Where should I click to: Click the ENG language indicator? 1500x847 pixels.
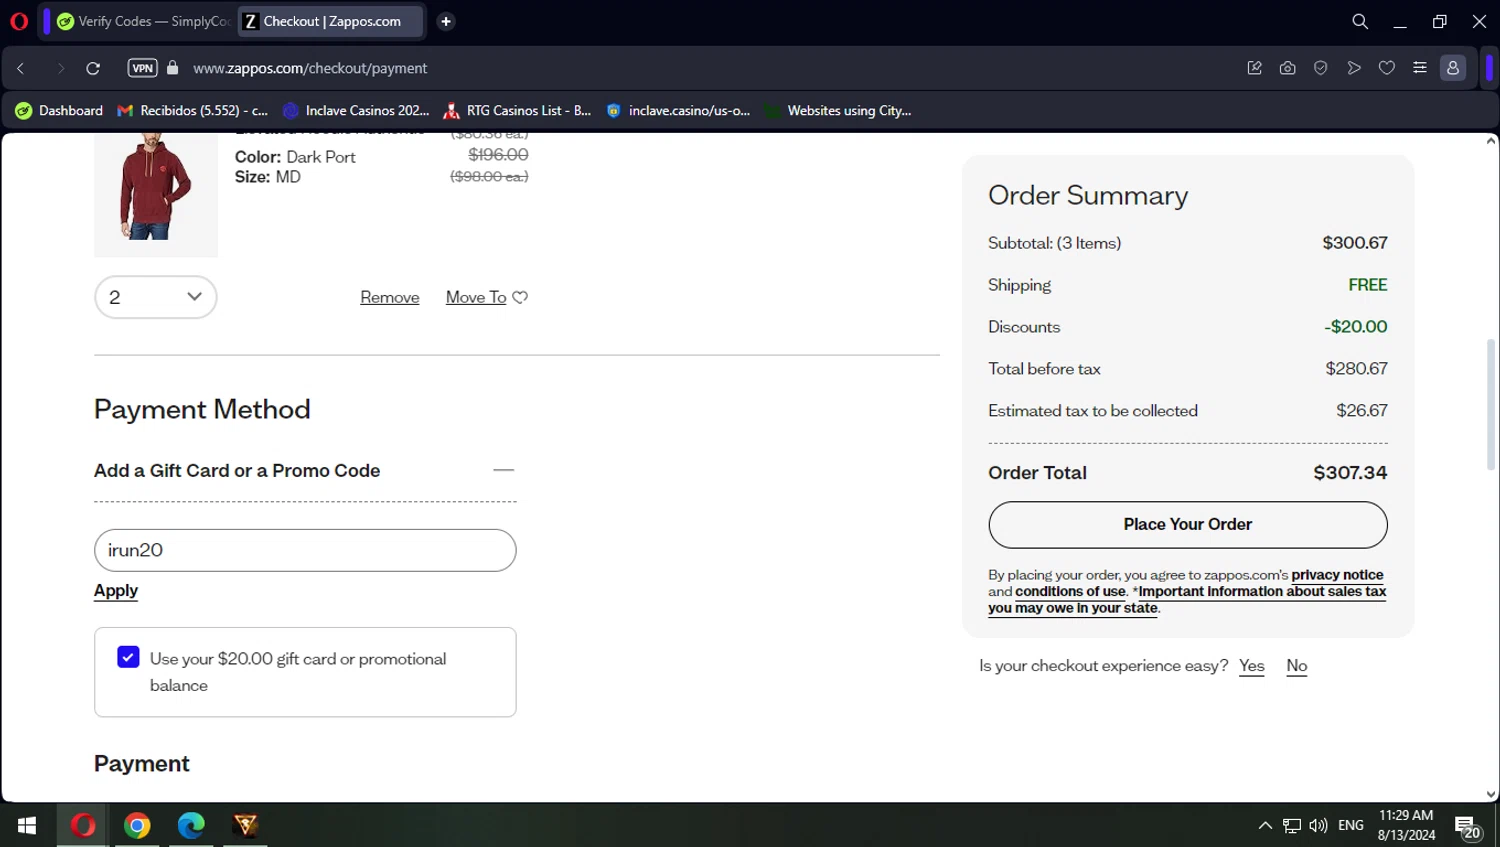[x=1351, y=825]
